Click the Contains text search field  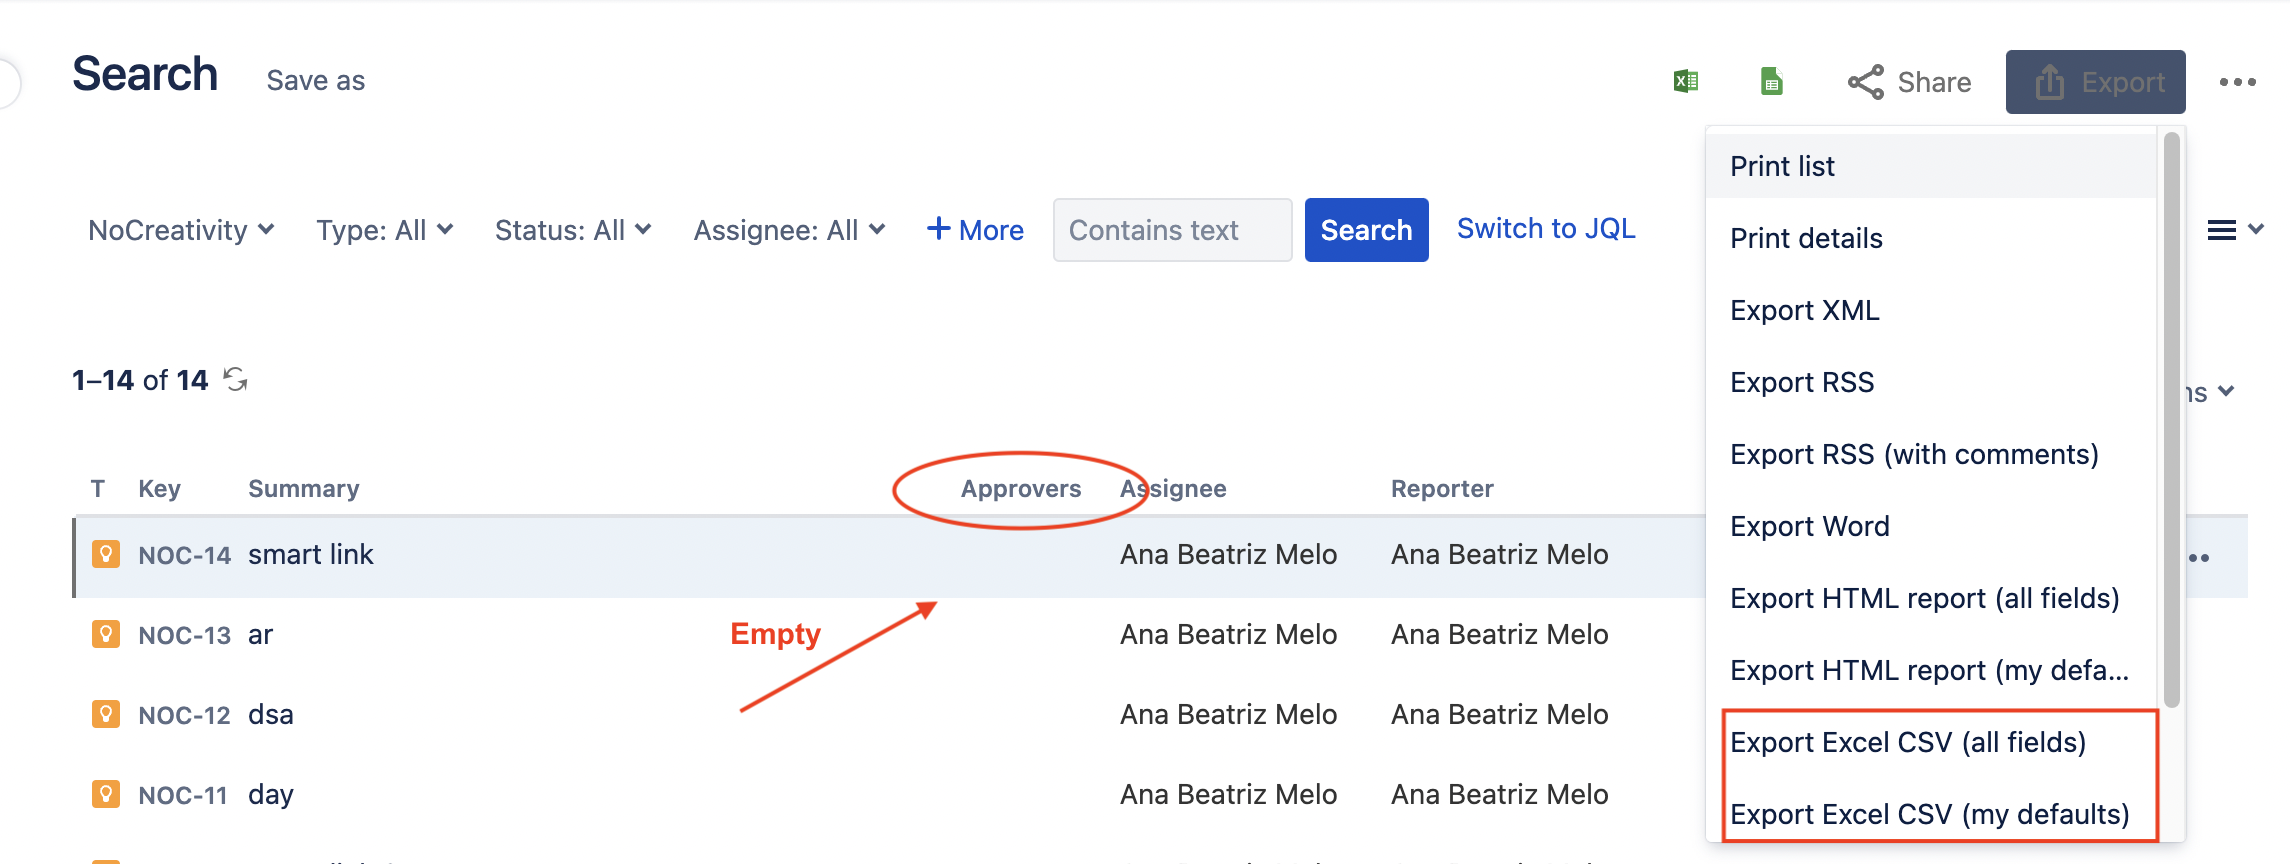pyautogui.click(x=1172, y=230)
